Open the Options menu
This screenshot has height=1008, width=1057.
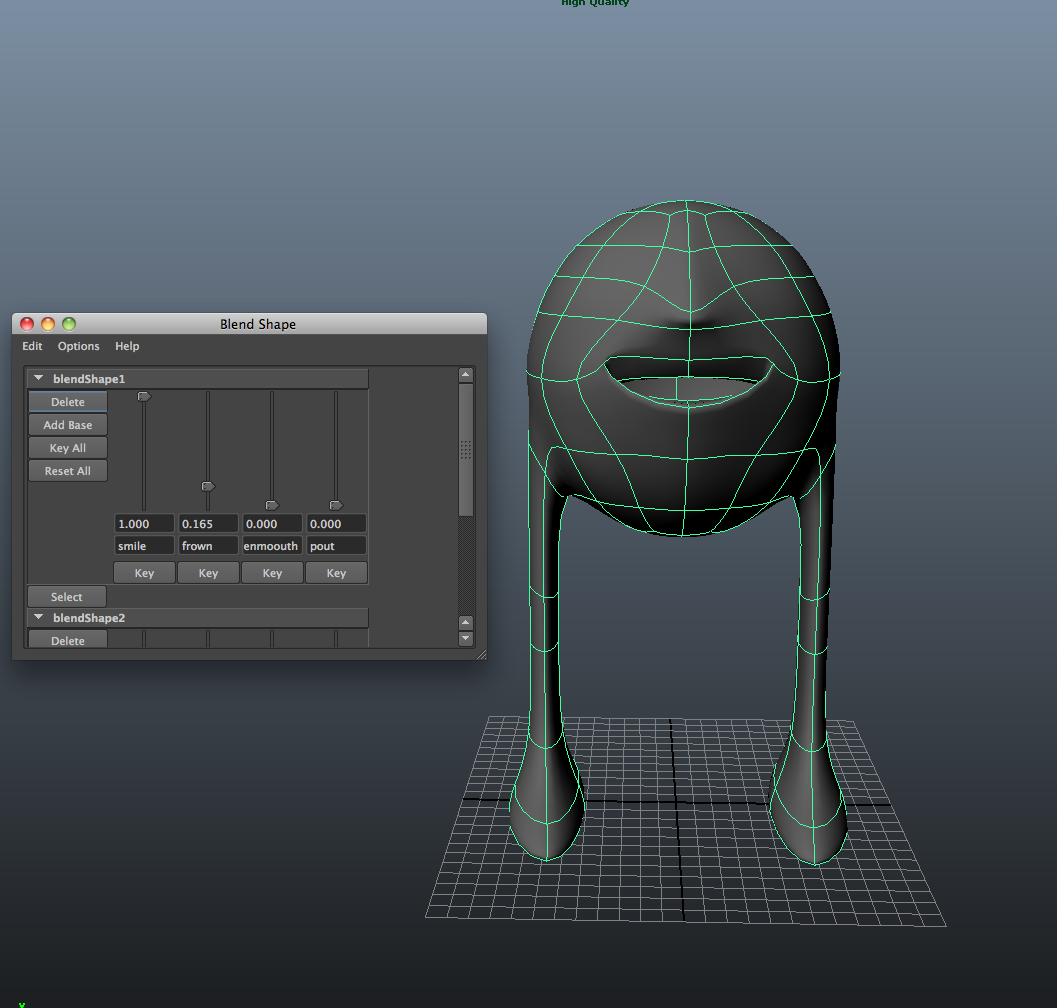coord(78,346)
